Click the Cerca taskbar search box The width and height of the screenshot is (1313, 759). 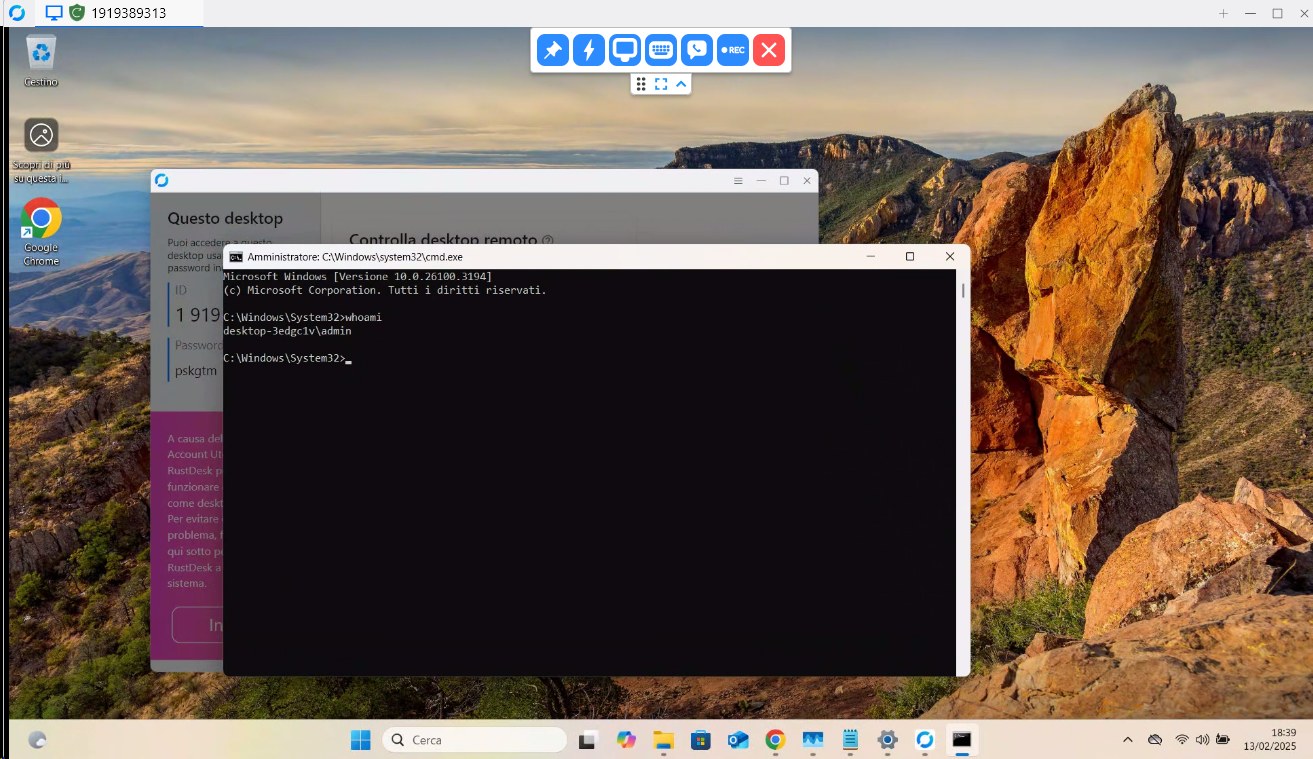click(475, 740)
